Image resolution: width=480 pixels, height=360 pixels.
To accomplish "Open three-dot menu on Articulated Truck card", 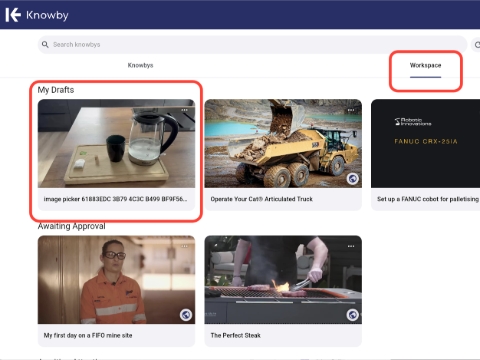I will (351, 110).
